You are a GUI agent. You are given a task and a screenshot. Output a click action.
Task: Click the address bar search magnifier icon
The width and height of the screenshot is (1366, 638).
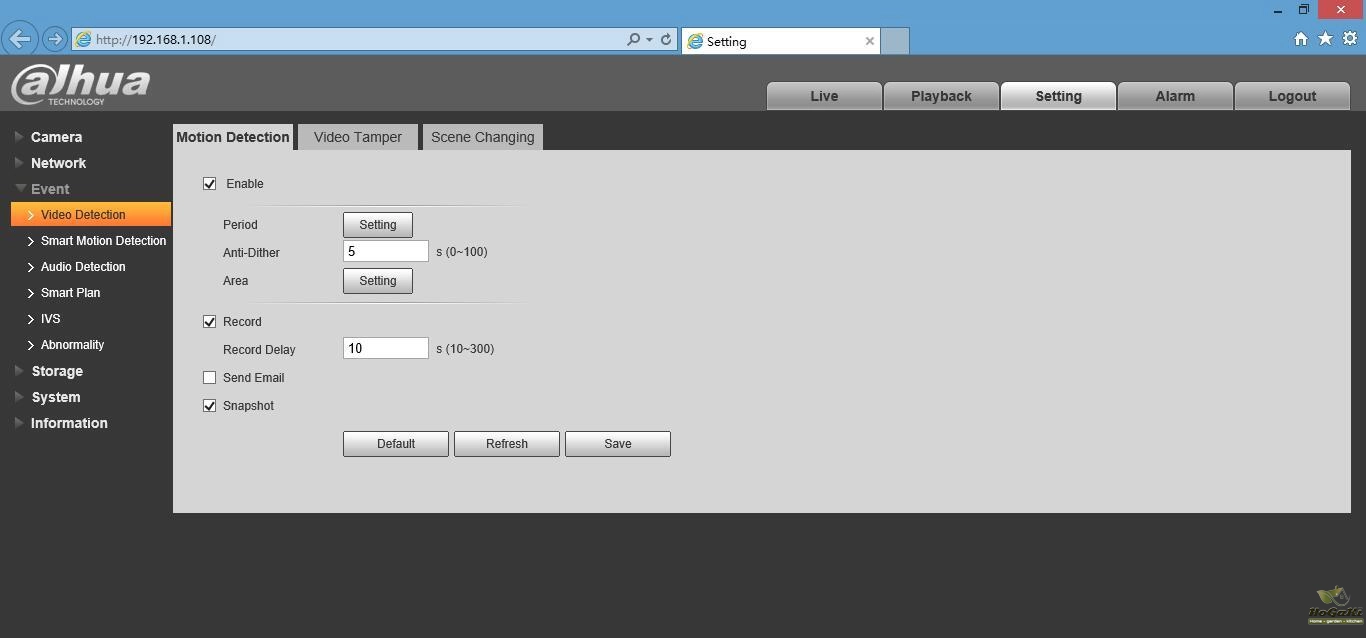tap(633, 40)
